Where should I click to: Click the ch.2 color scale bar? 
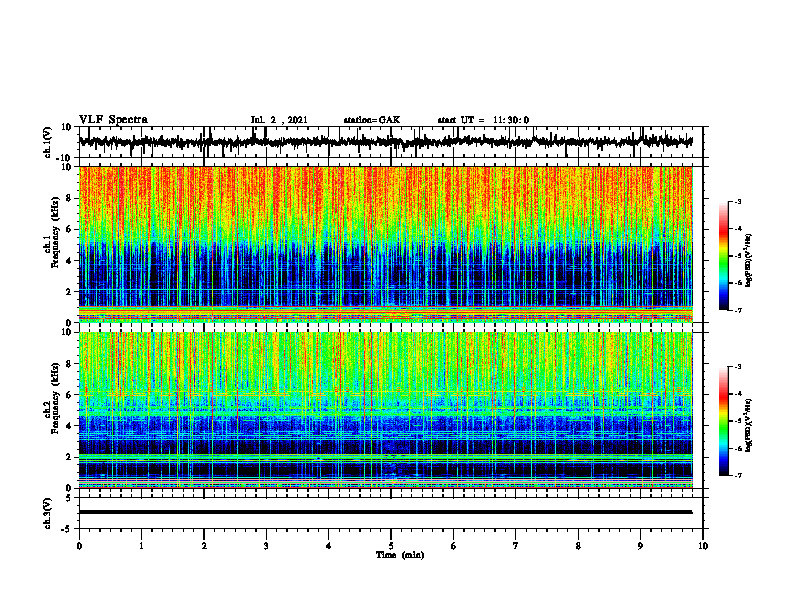[x=723, y=421]
